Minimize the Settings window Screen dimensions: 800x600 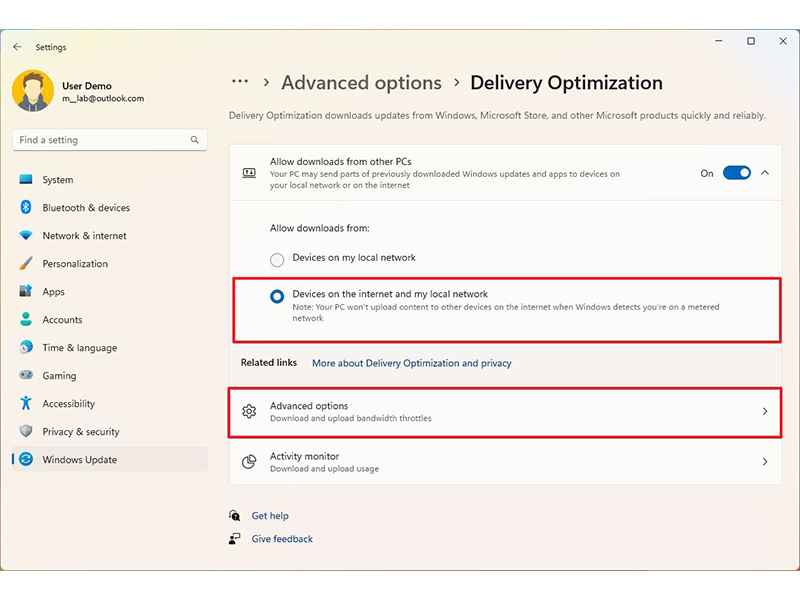tap(719, 41)
